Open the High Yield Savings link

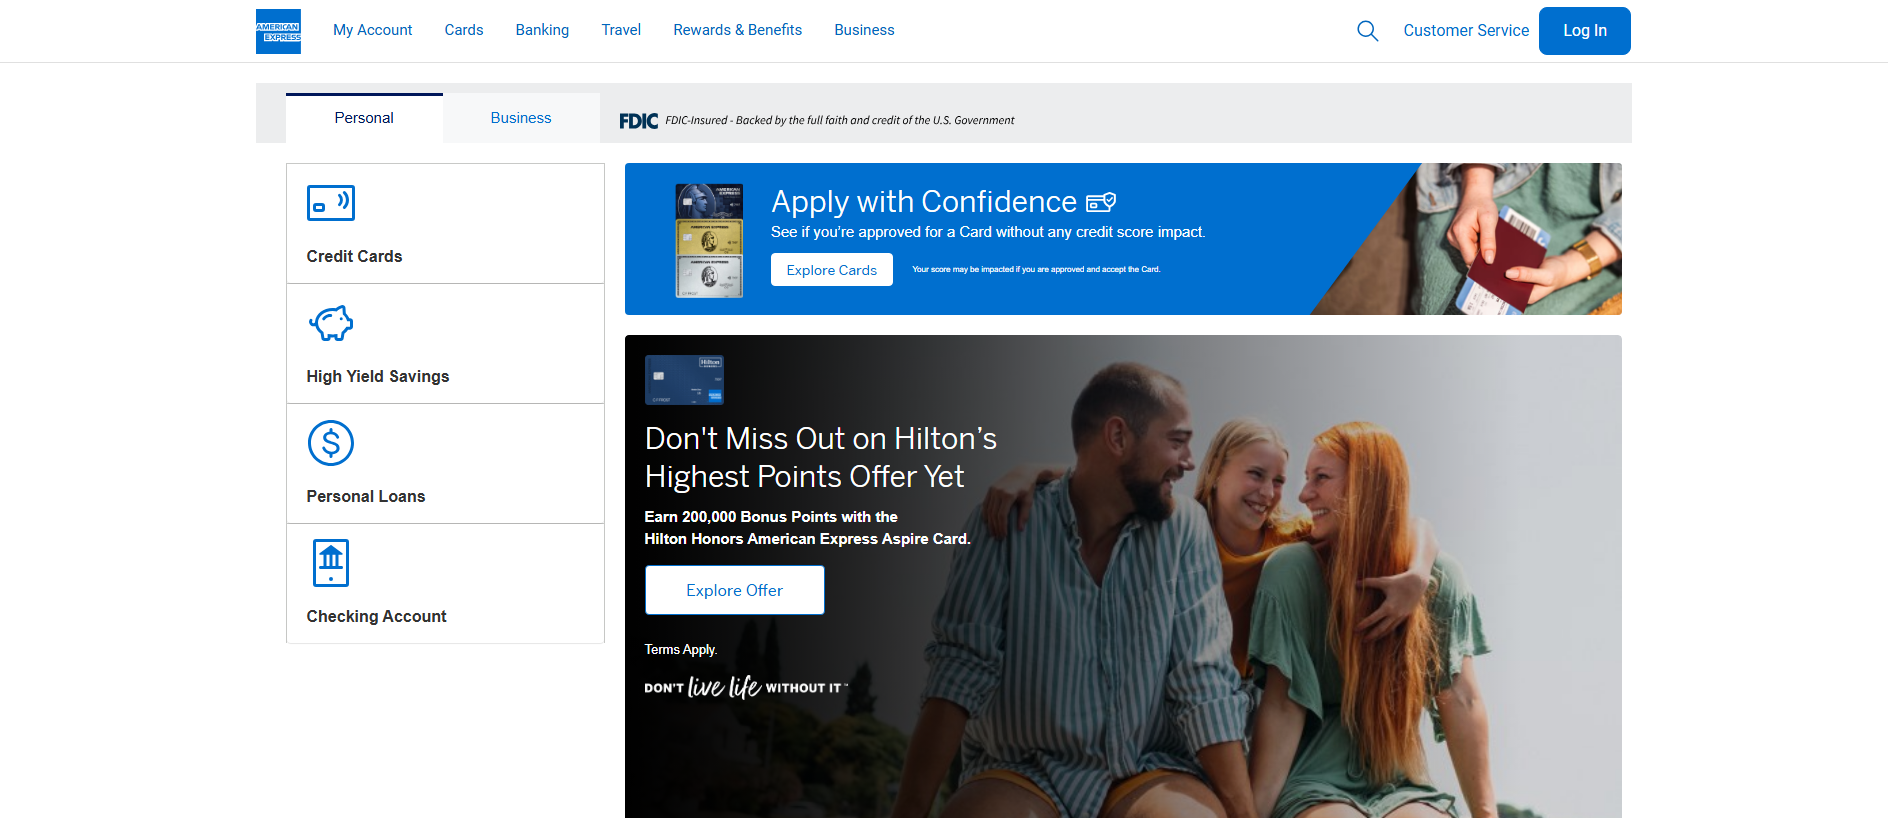point(378,376)
